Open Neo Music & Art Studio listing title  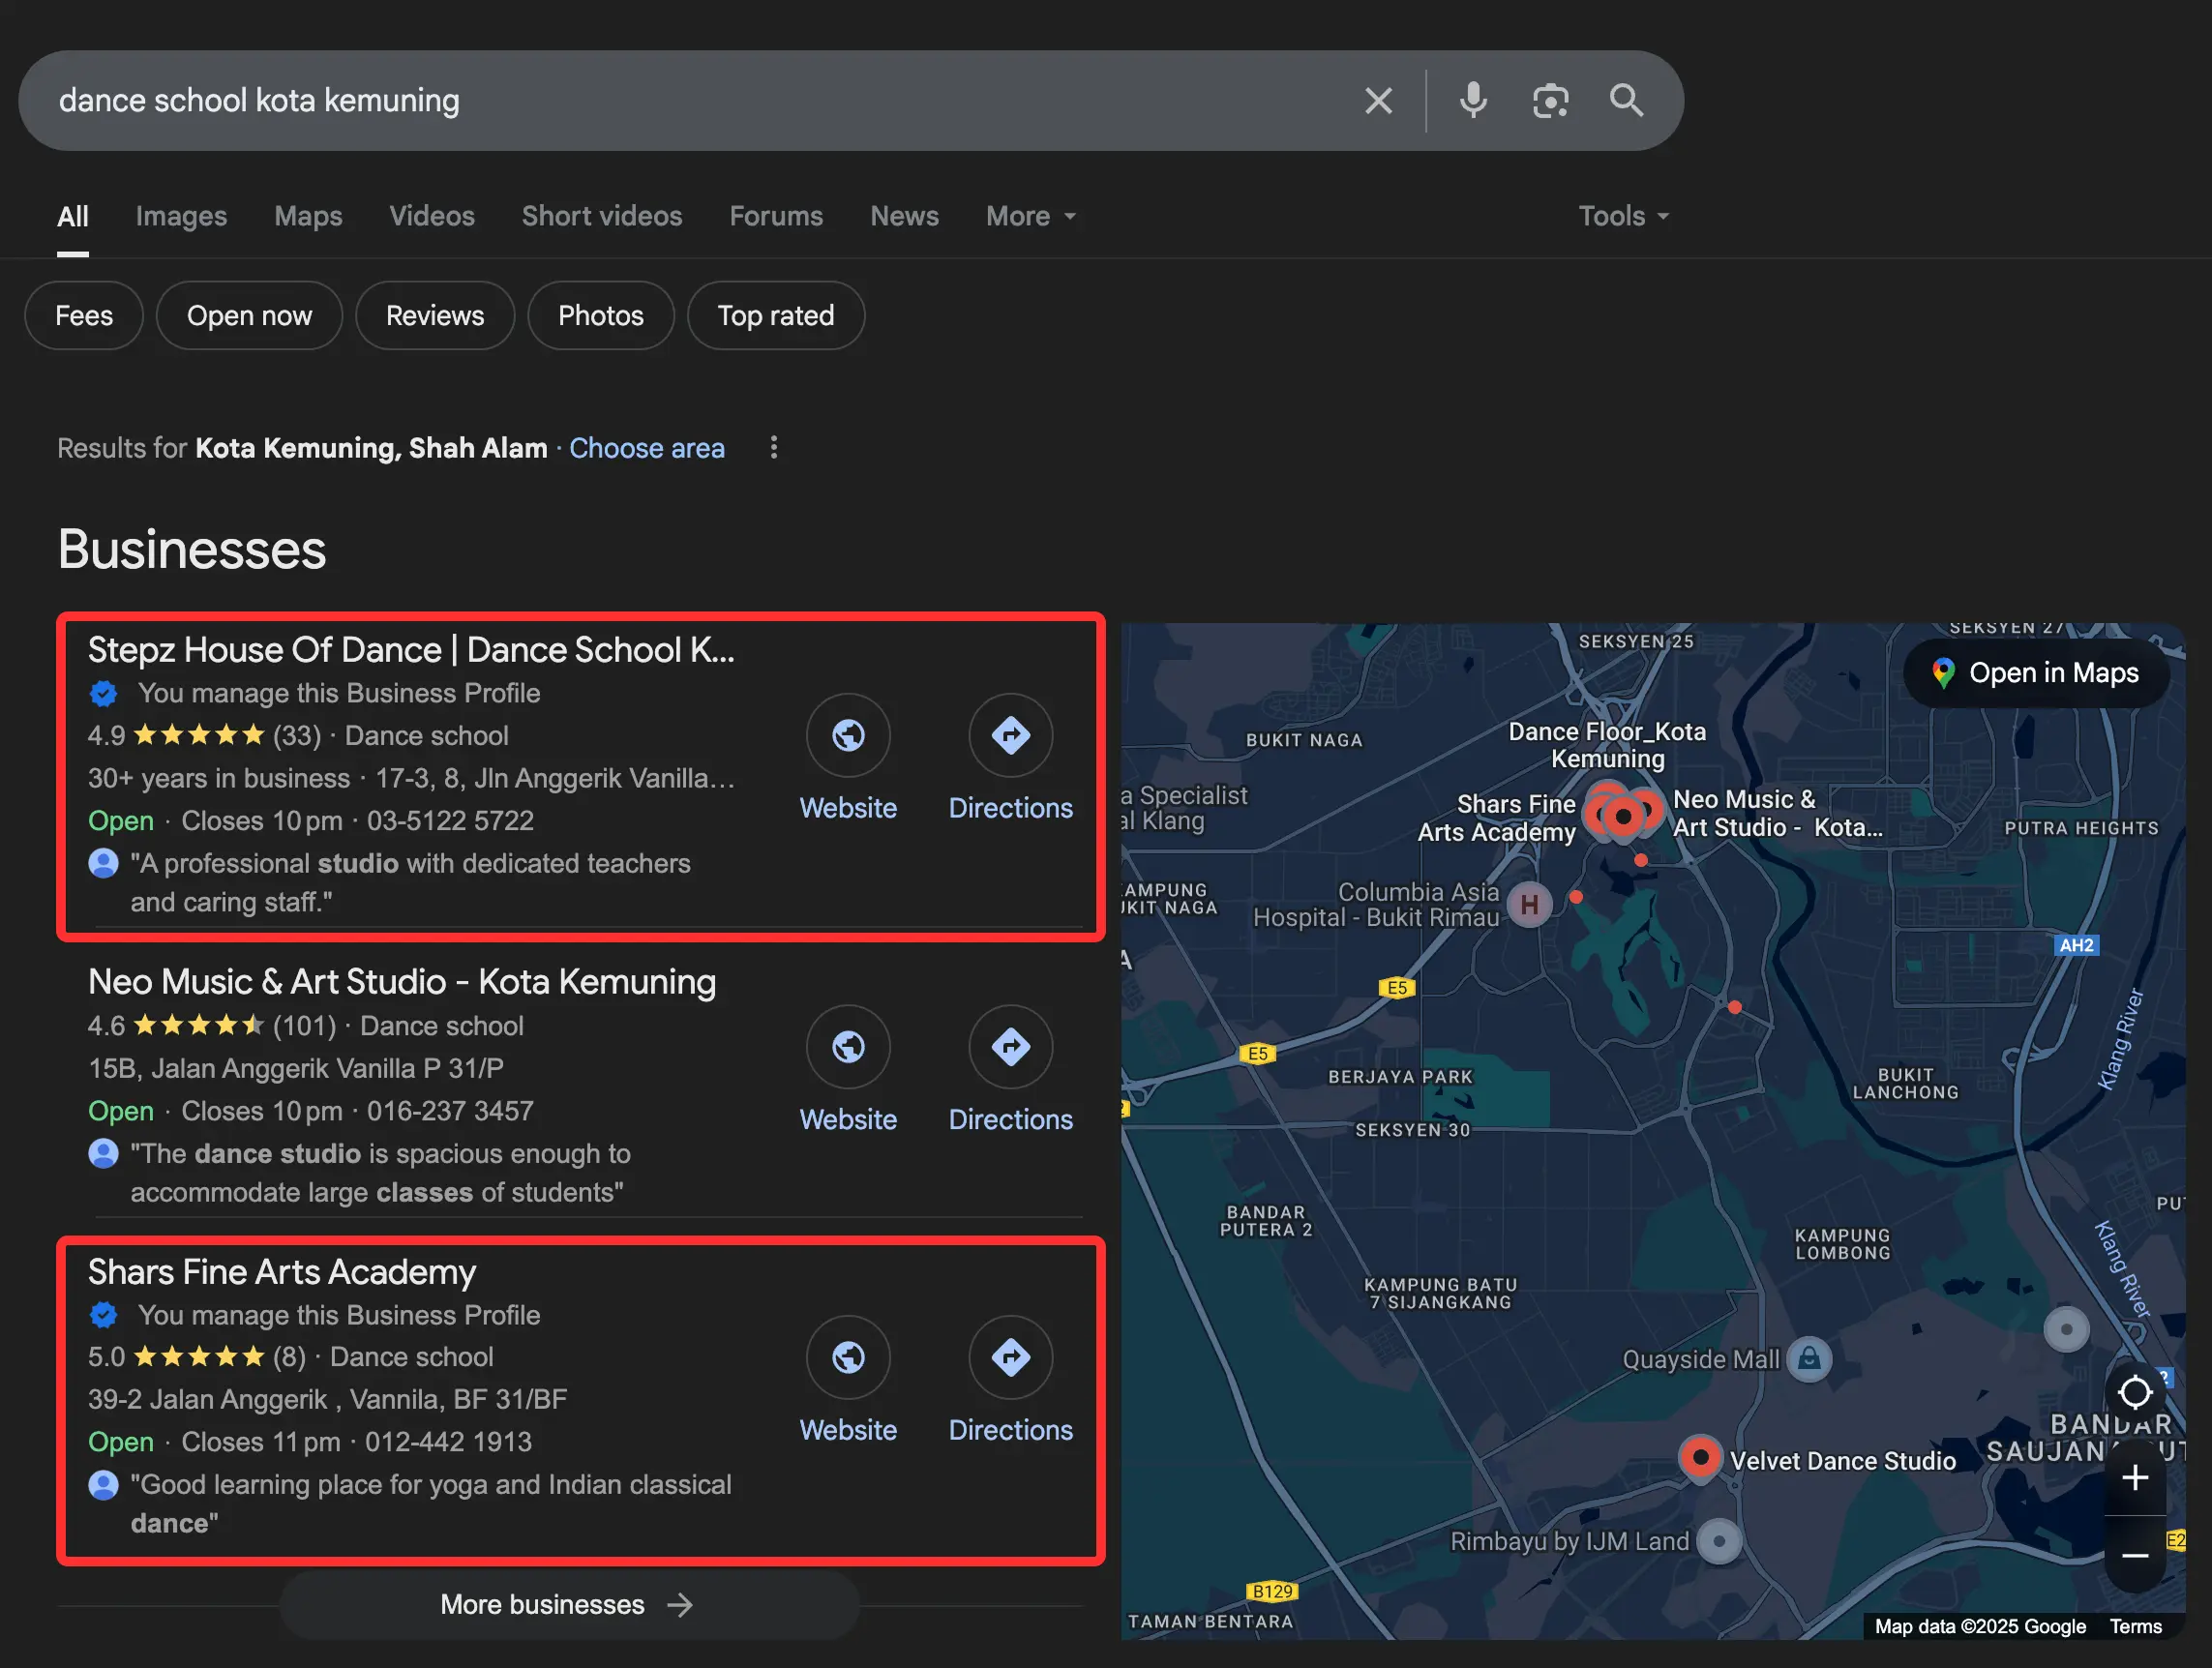(x=401, y=982)
